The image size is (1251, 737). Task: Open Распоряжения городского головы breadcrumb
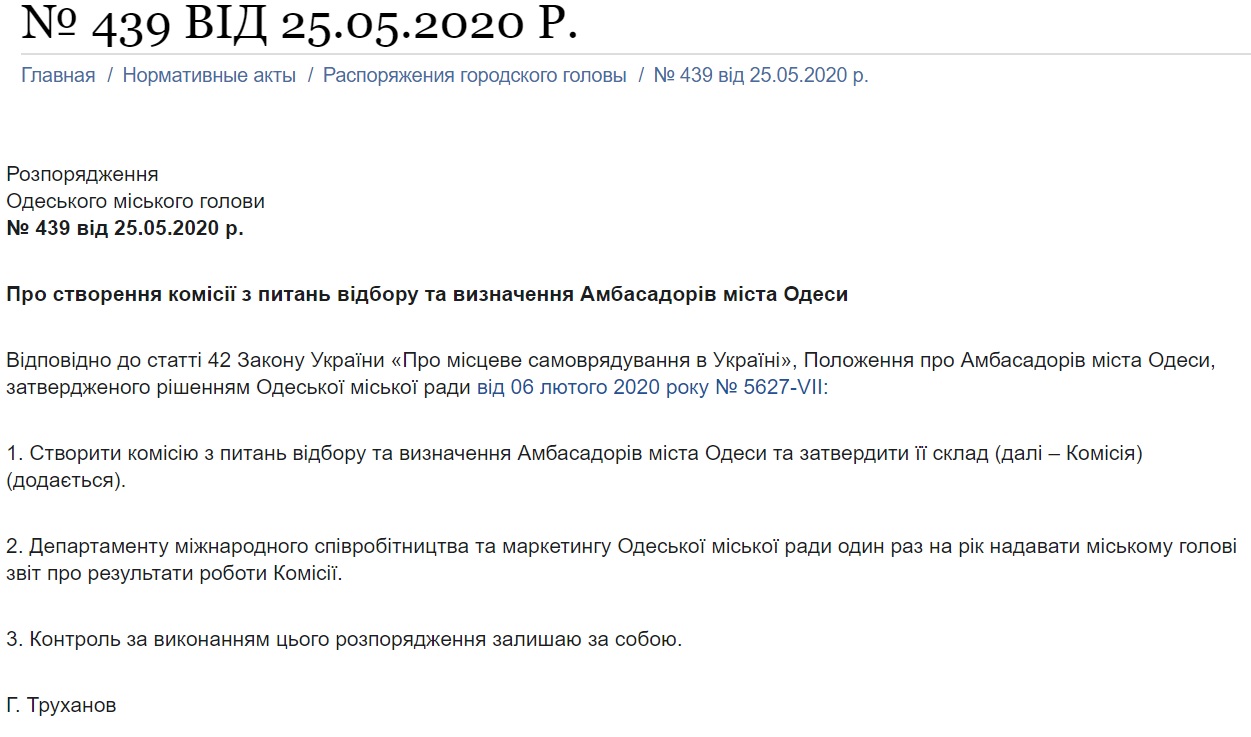[475, 76]
